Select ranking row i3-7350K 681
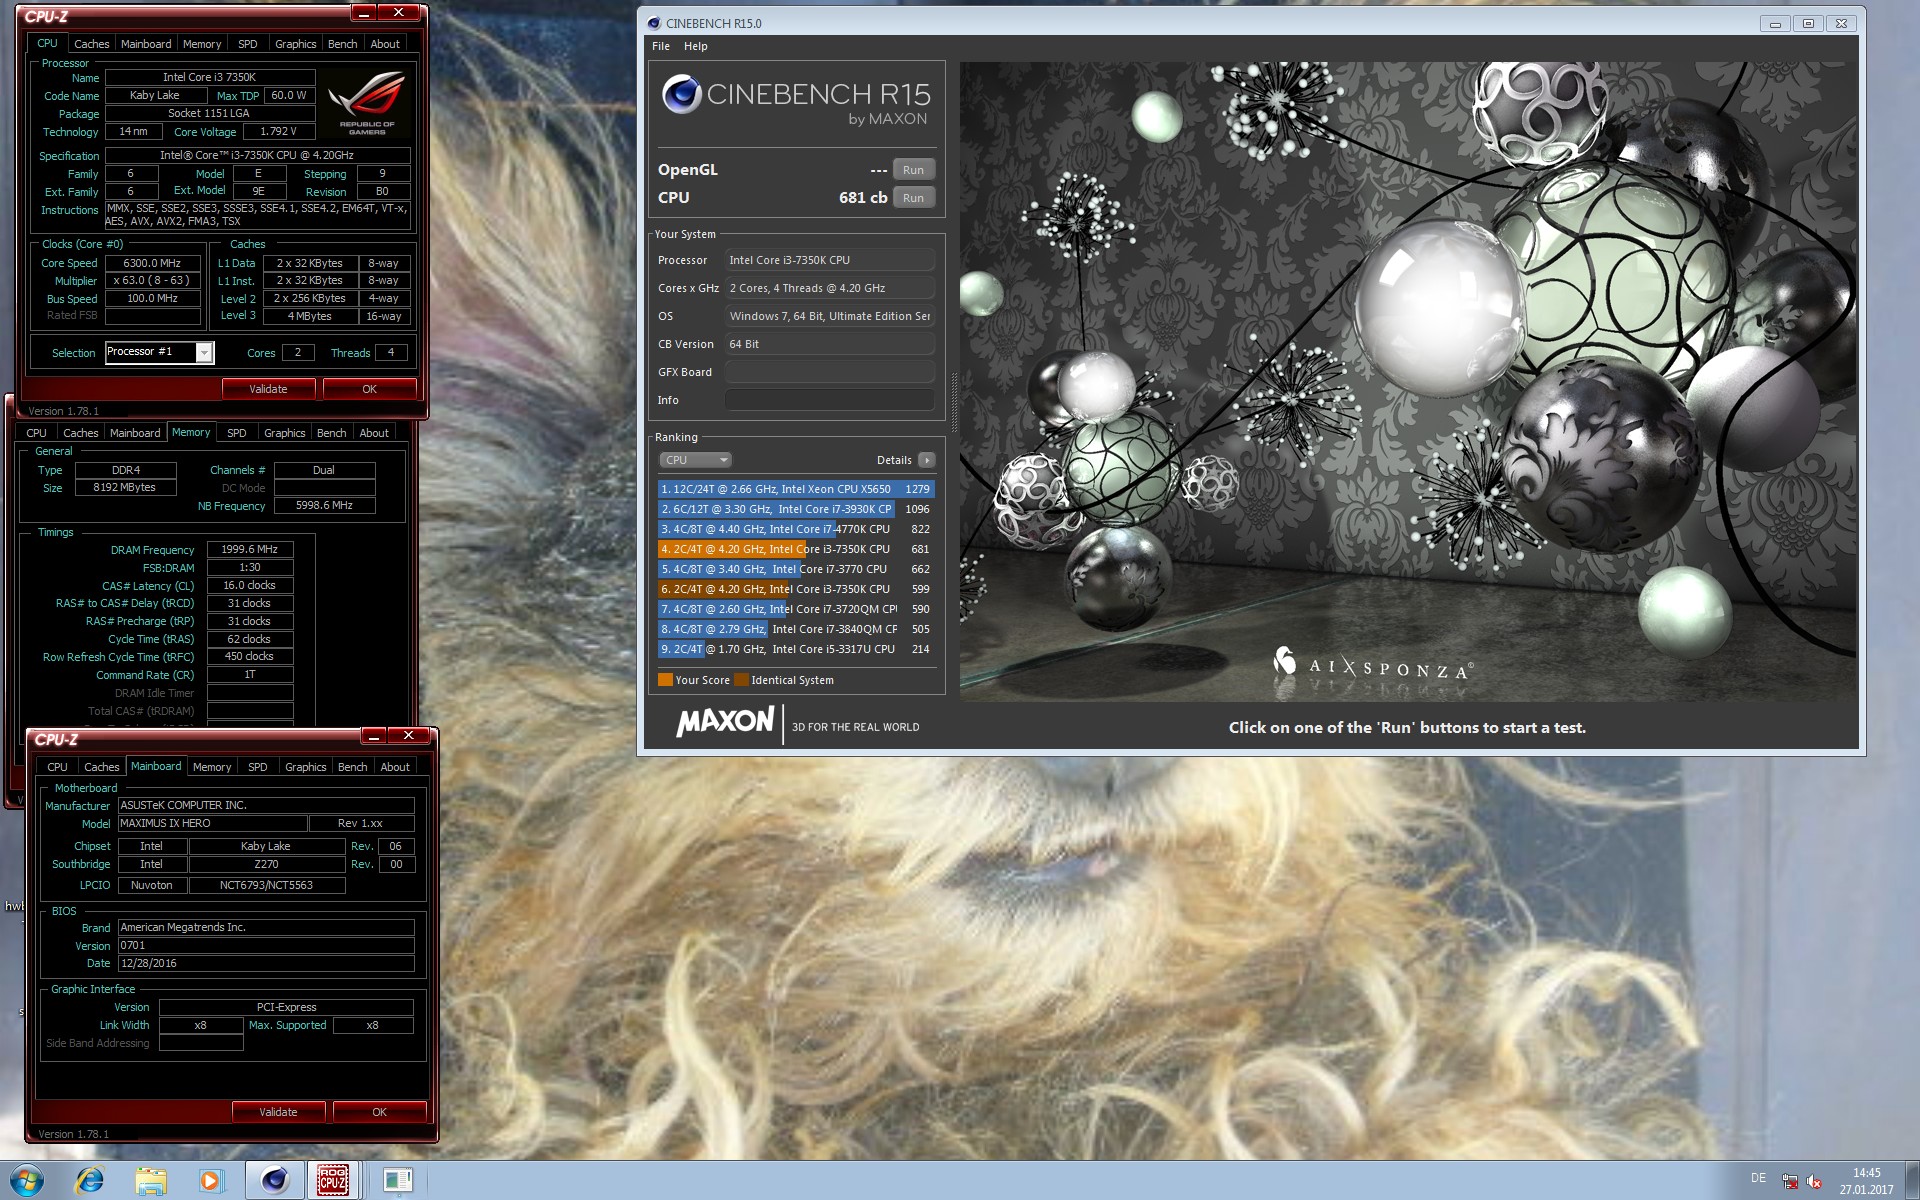 tap(796, 549)
